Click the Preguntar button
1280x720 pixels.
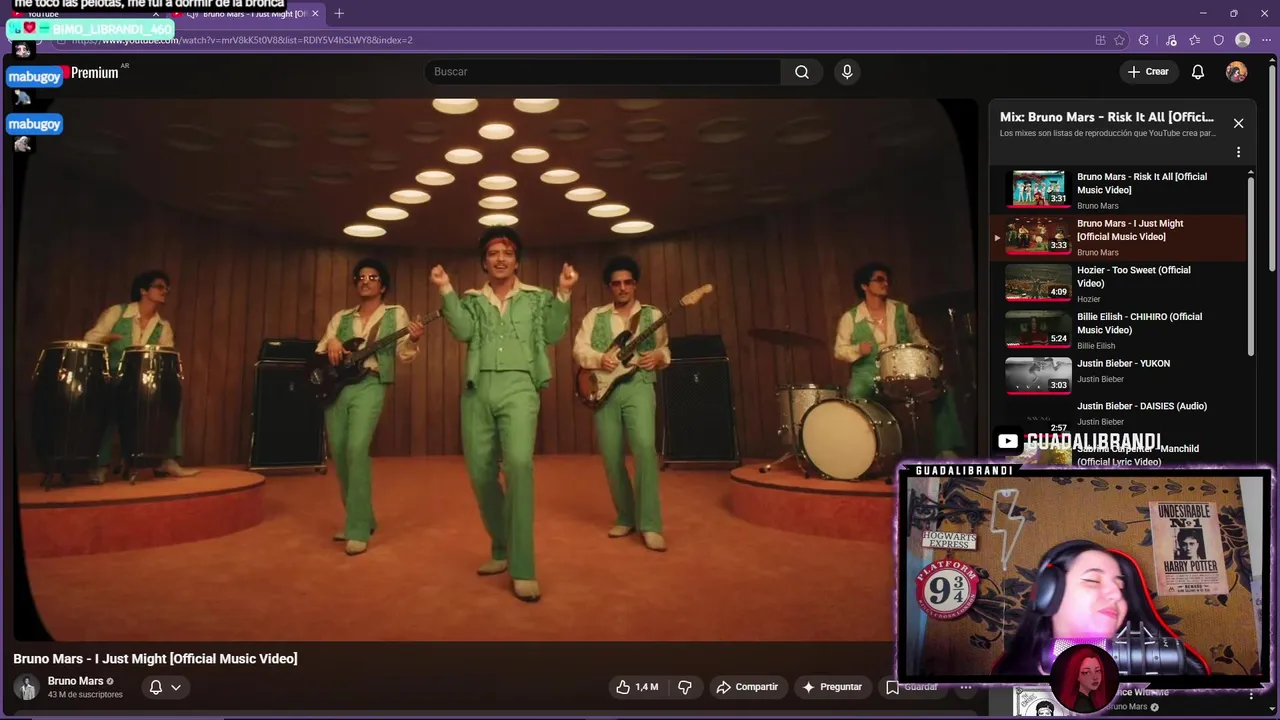tap(832, 687)
